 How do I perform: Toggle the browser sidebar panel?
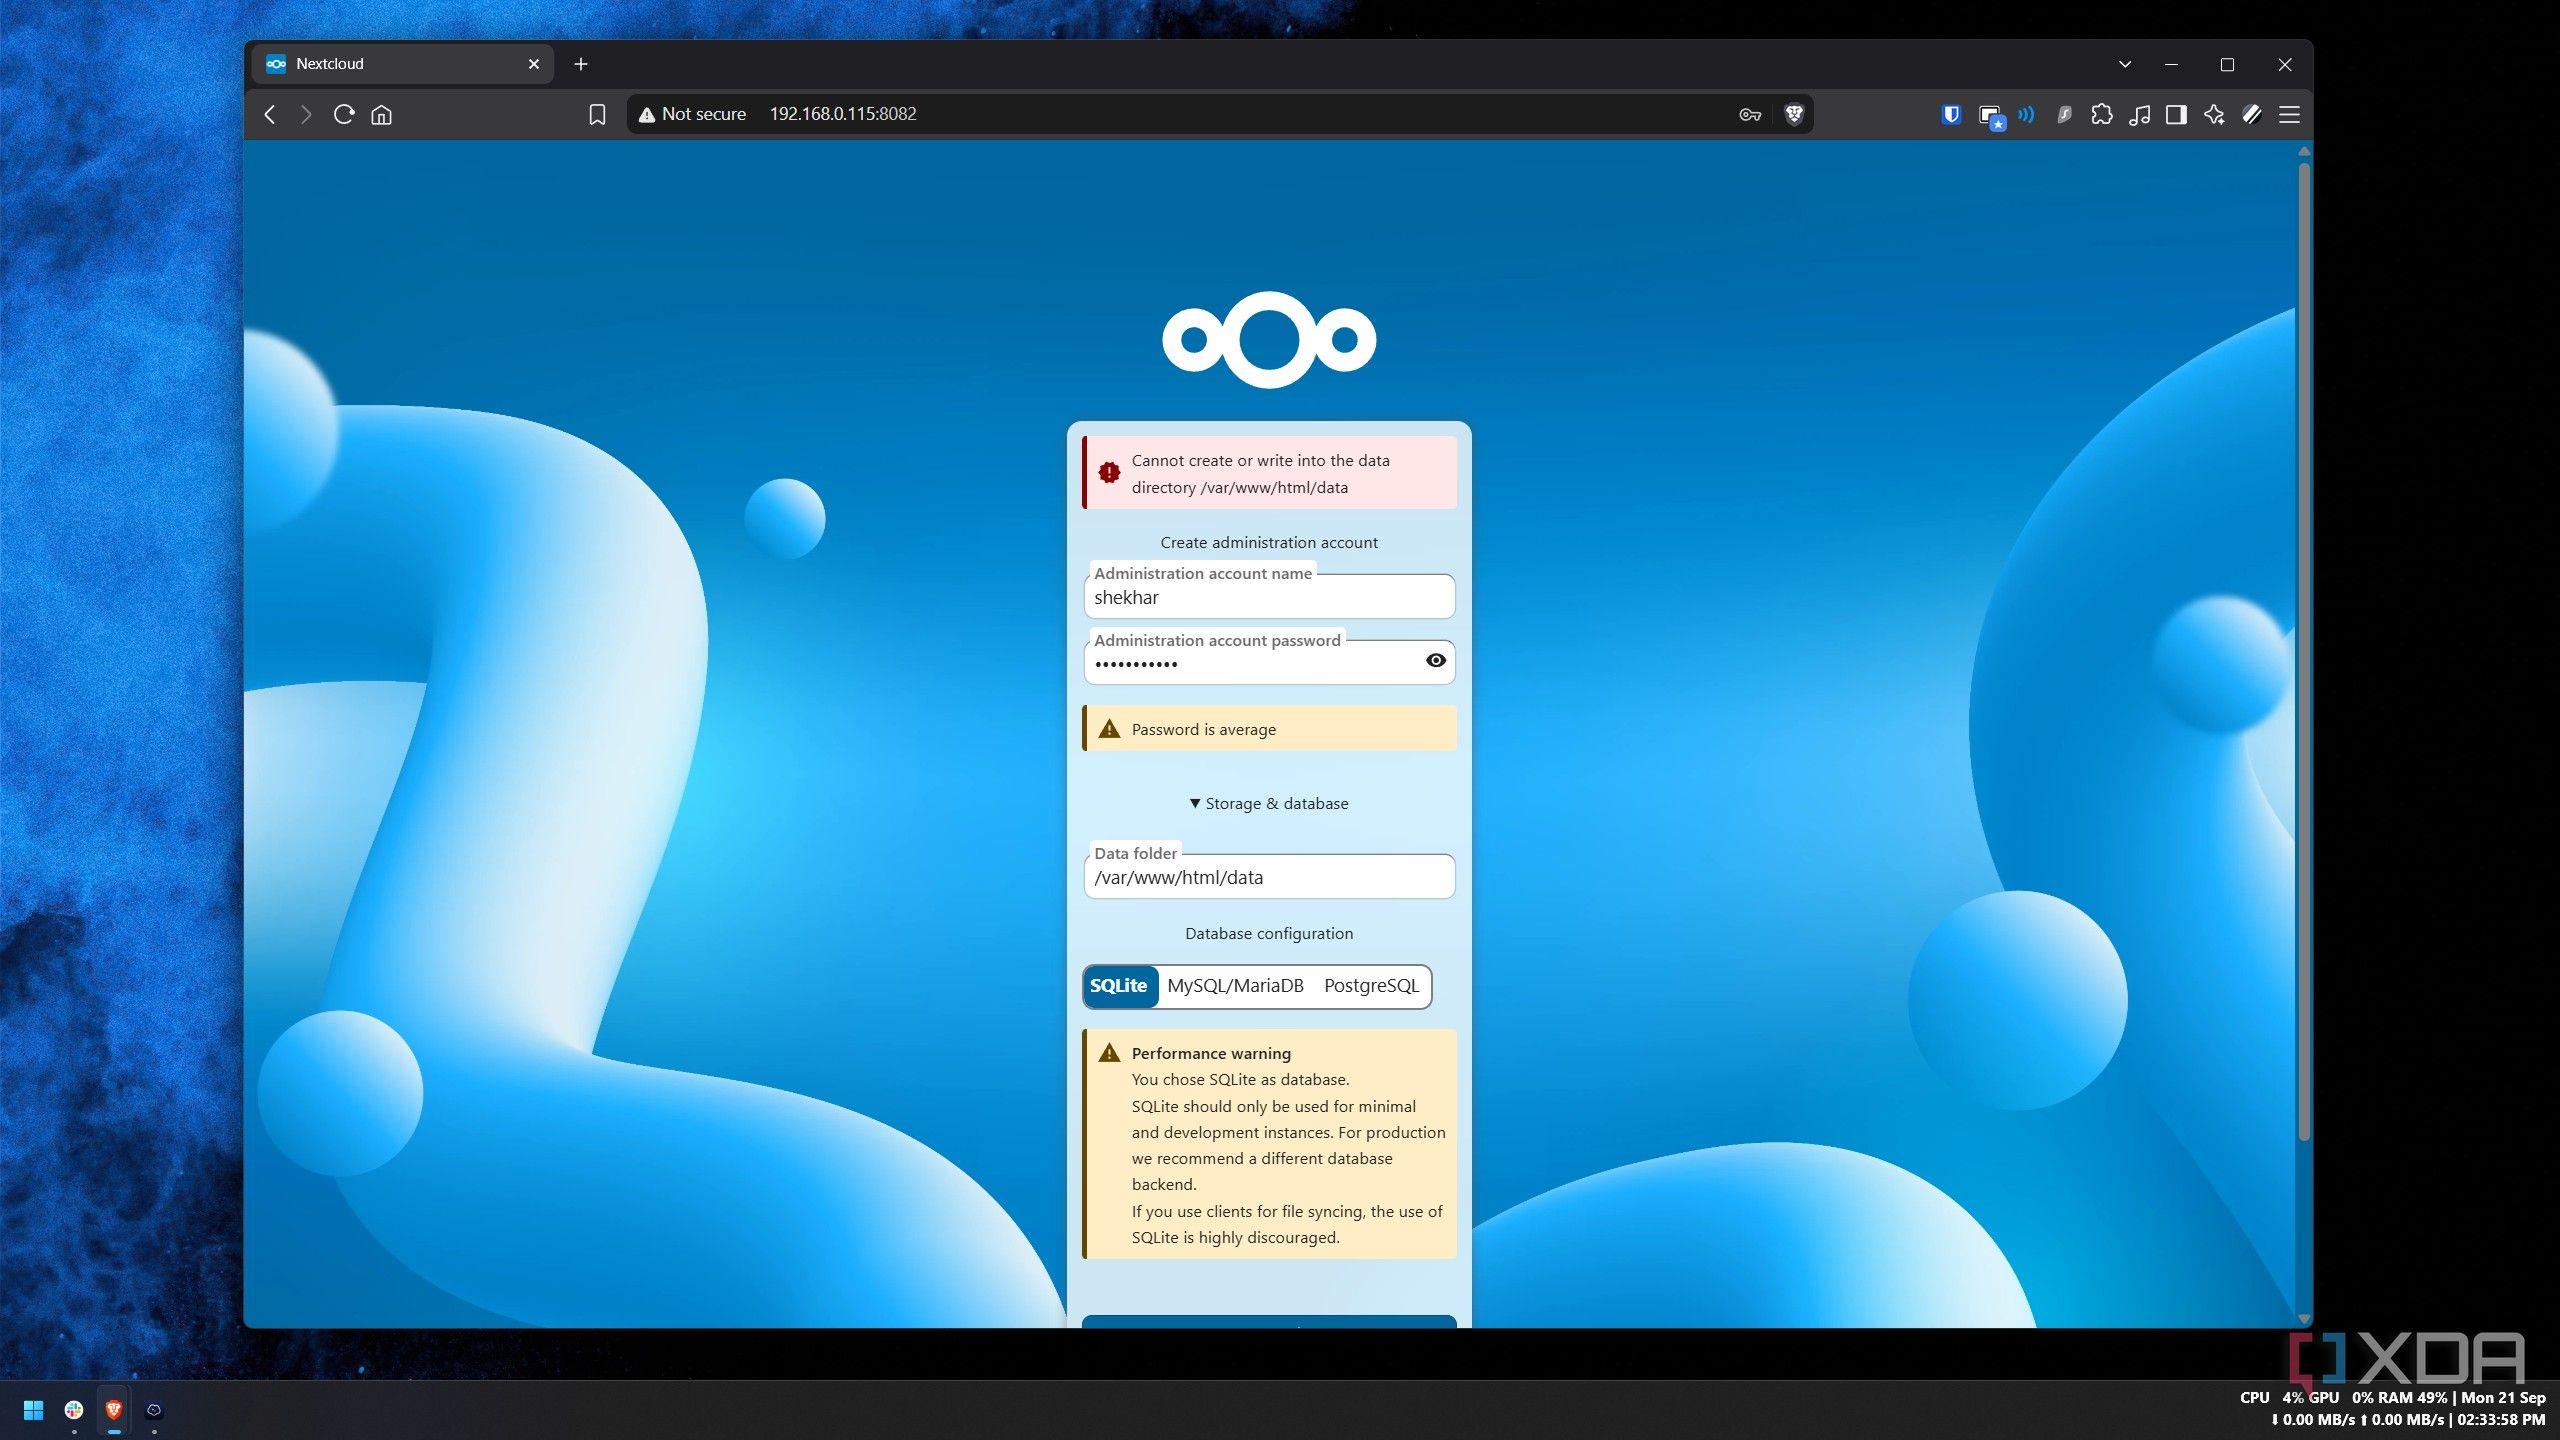pyautogui.click(x=2176, y=114)
